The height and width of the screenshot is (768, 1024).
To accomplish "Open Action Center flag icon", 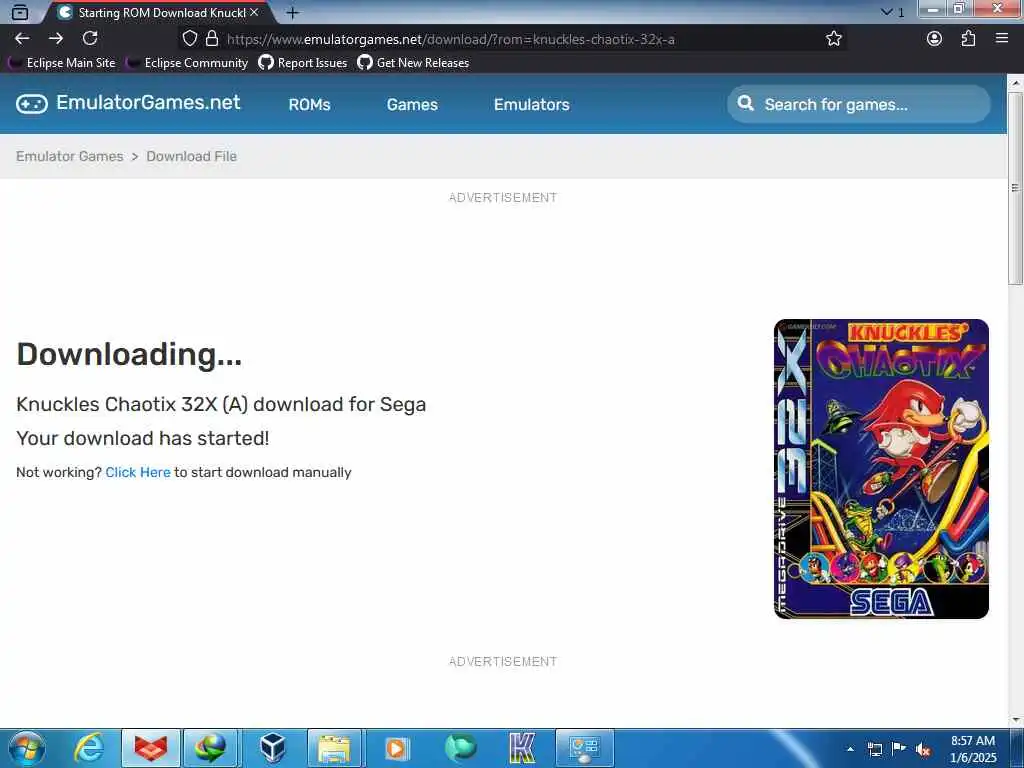I will [x=899, y=749].
